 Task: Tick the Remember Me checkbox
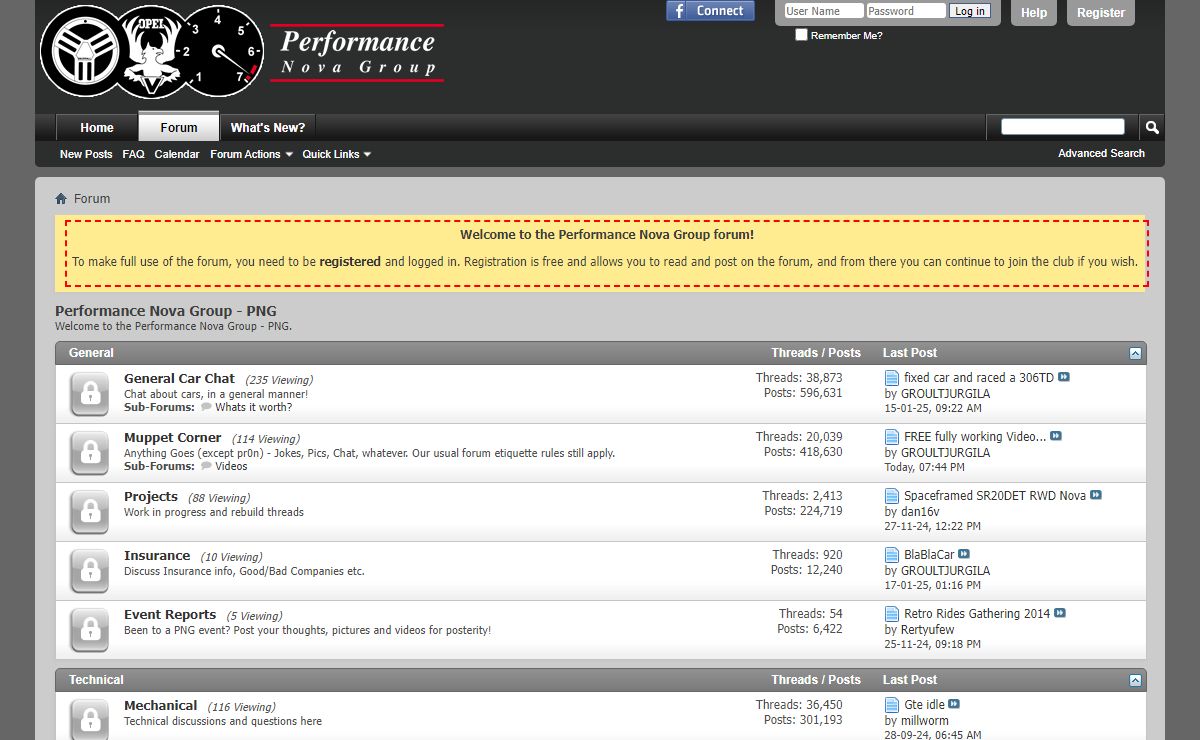[801, 35]
